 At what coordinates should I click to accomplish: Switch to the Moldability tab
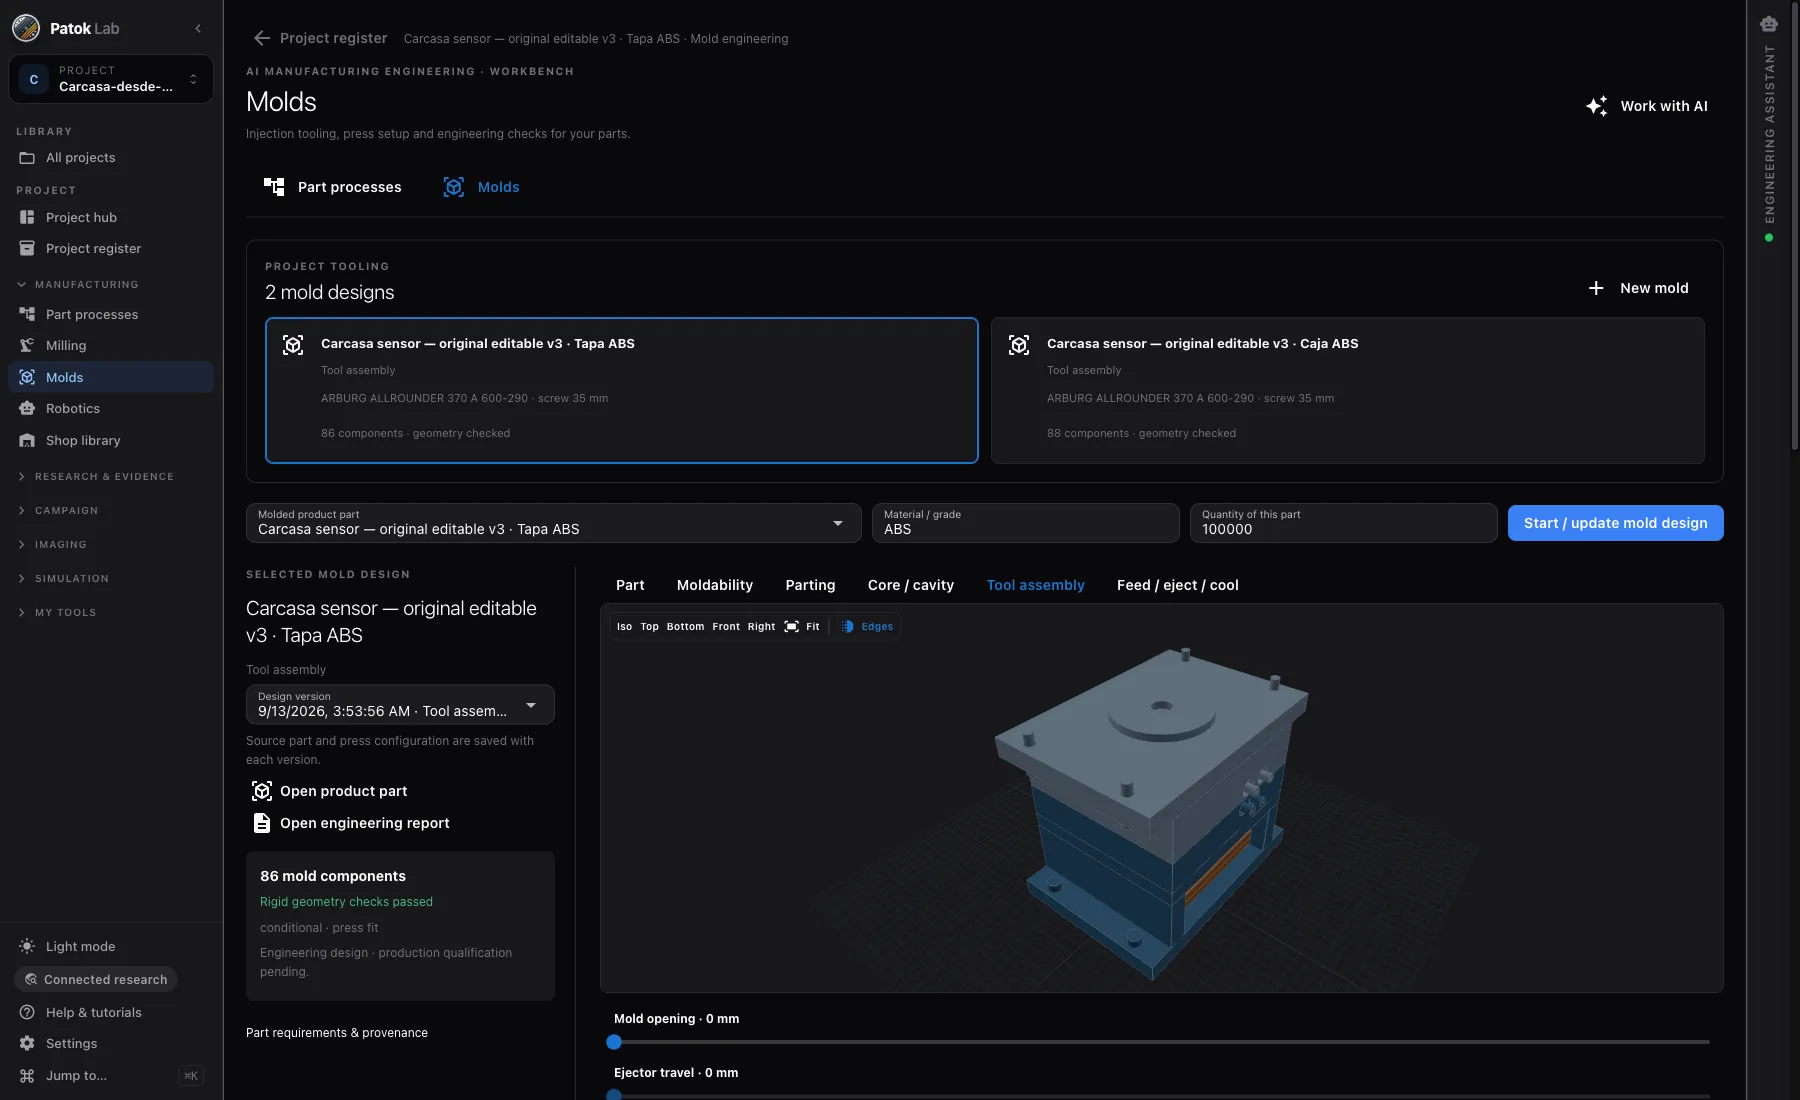click(x=715, y=585)
